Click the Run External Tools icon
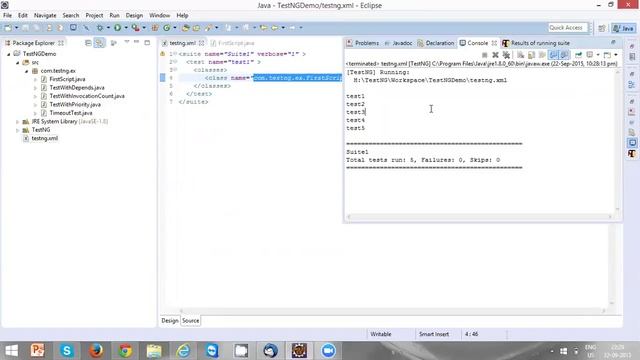This screenshot has width=640, height=360. pyautogui.click(x=136, y=28)
